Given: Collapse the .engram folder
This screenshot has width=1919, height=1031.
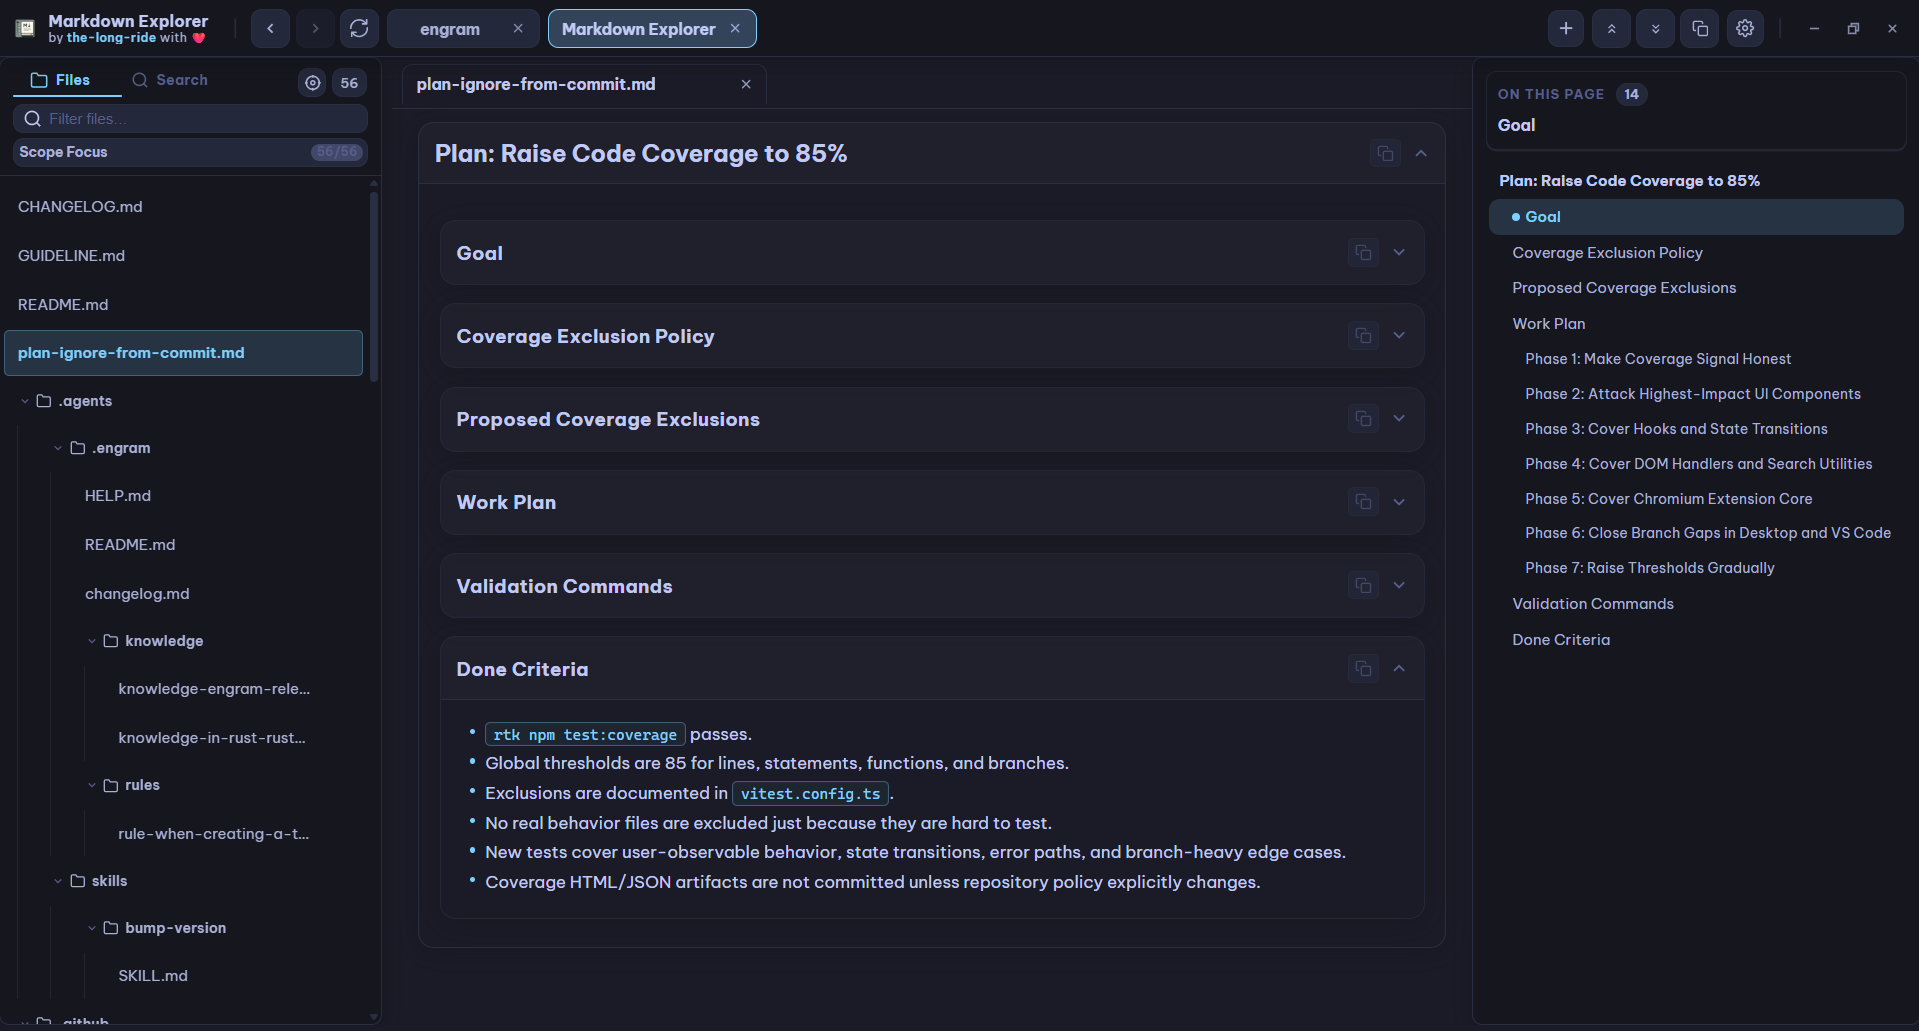Looking at the screenshot, I should (x=58, y=448).
